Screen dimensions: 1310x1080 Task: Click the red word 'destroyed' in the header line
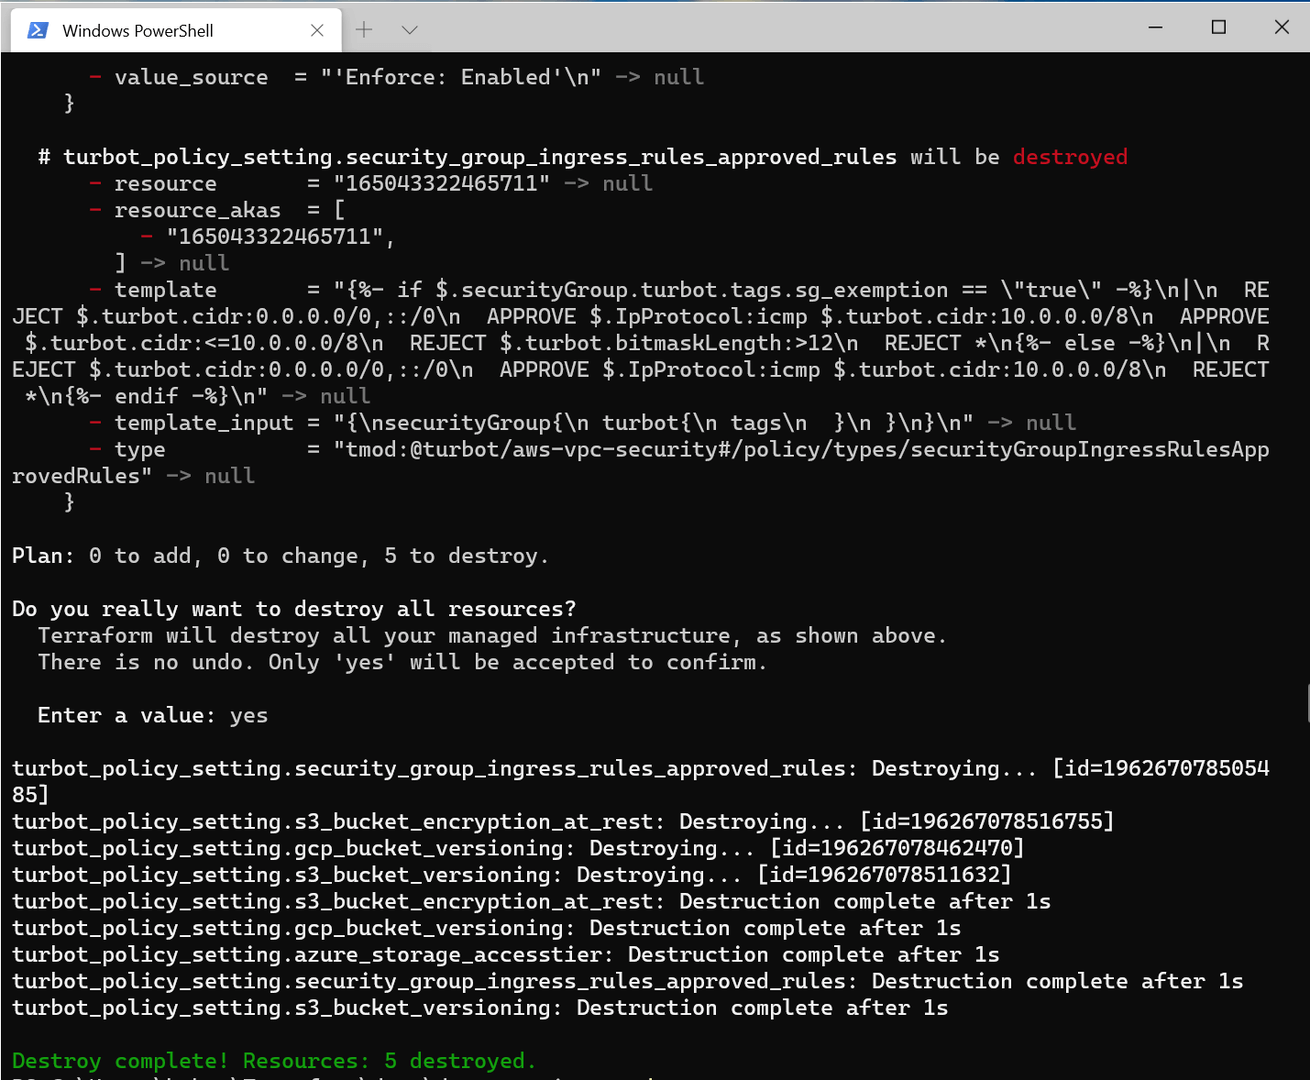click(1070, 157)
